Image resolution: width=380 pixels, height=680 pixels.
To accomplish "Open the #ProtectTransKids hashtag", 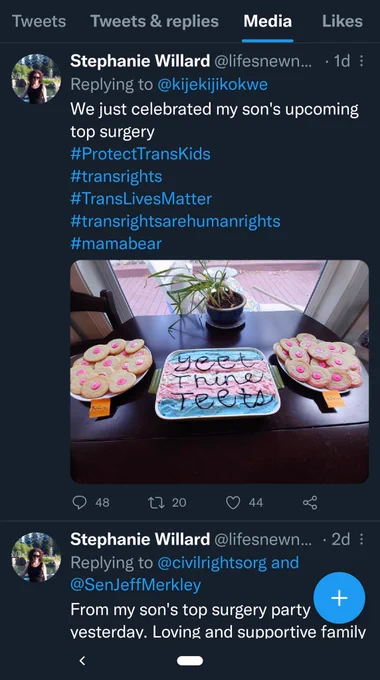I will tap(140, 154).
